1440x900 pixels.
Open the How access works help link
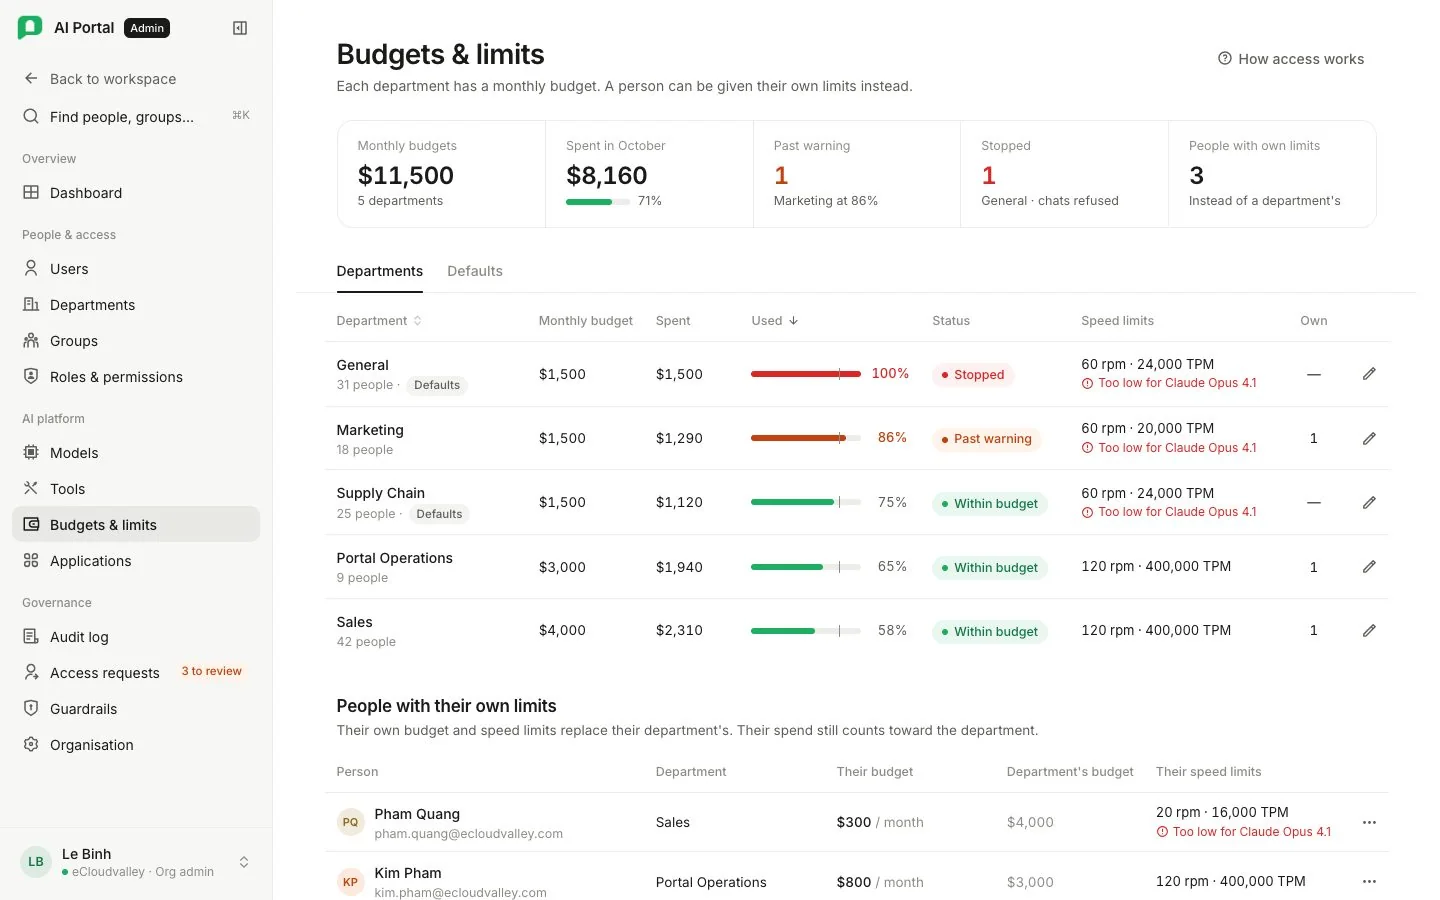click(1291, 59)
